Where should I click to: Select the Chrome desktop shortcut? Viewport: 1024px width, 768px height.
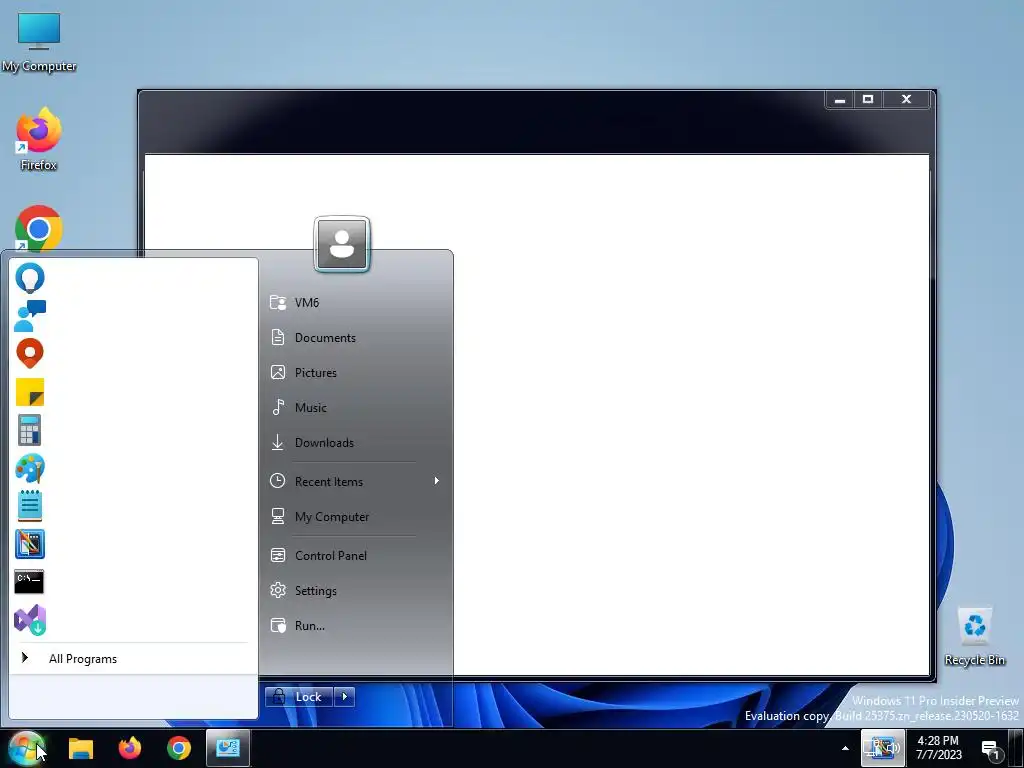point(39,229)
